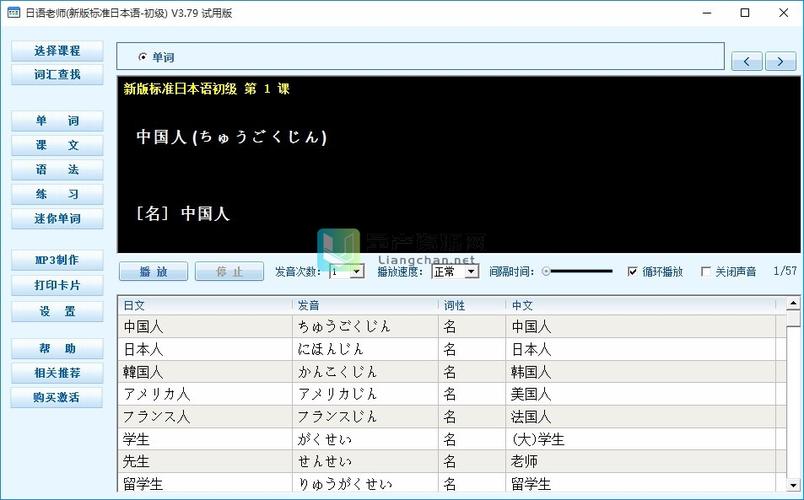Click the definition line [名] 中国人
The width and height of the screenshot is (804, 500).
point(183,213)
